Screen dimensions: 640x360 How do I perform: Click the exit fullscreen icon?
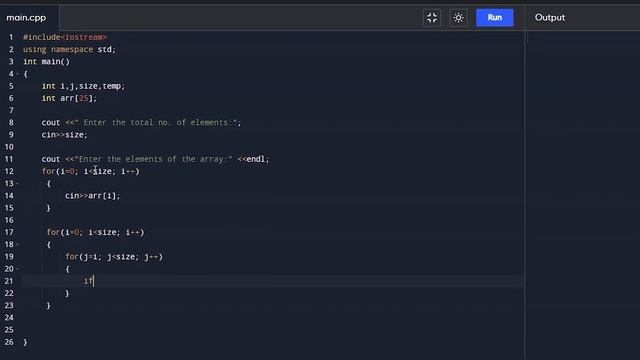[432, 18]
